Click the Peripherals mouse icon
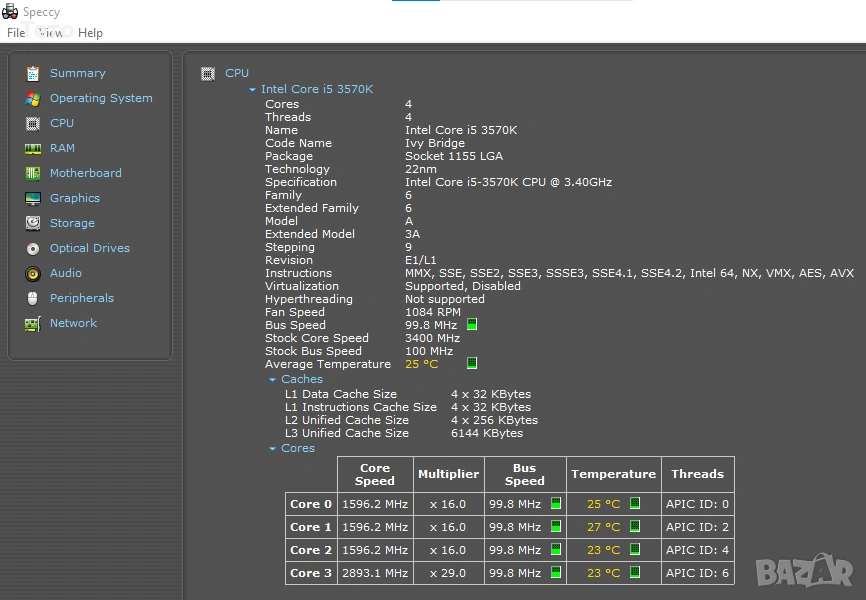This screenshot has height=600, width=866. (33, 298)
